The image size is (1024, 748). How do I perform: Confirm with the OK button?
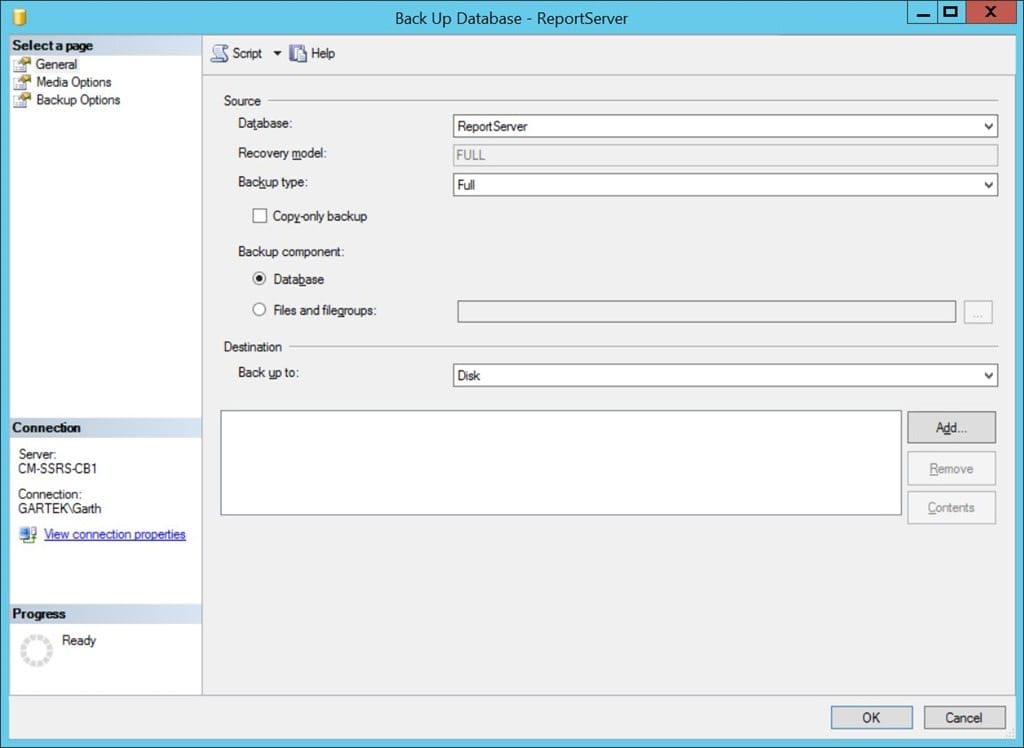tap(871, 717)
